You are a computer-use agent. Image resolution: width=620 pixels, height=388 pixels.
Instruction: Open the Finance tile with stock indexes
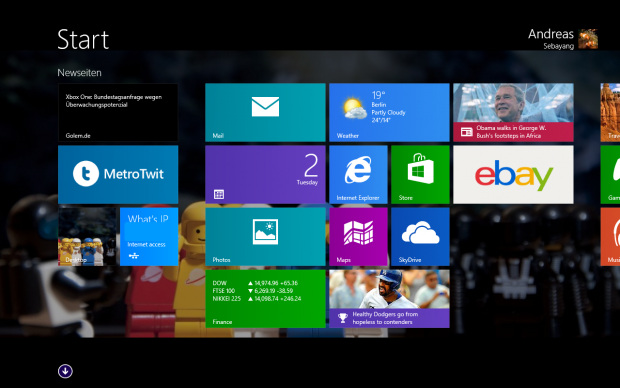pyautogui.click(x=265, y=299)
